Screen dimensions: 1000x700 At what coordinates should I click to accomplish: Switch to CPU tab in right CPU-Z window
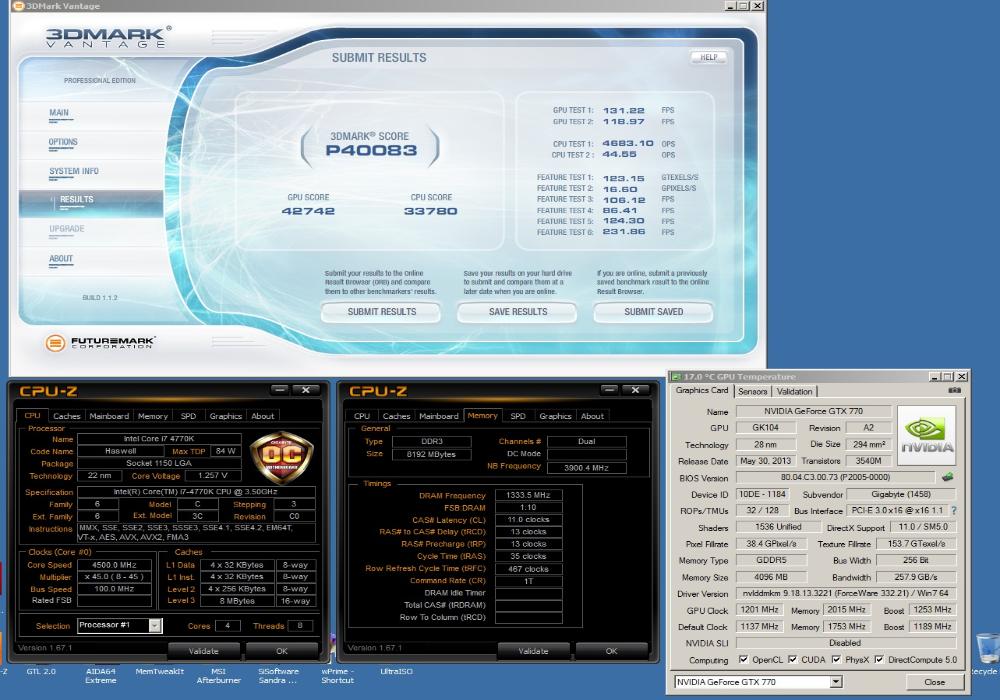pyautogui.click(x=362, y=416)
